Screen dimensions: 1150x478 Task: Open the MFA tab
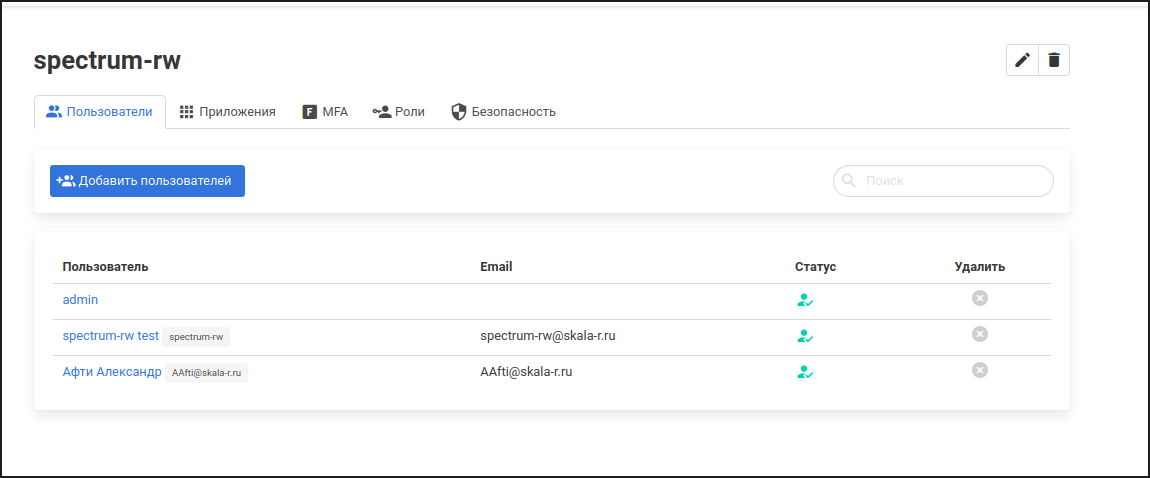point(325,112)
